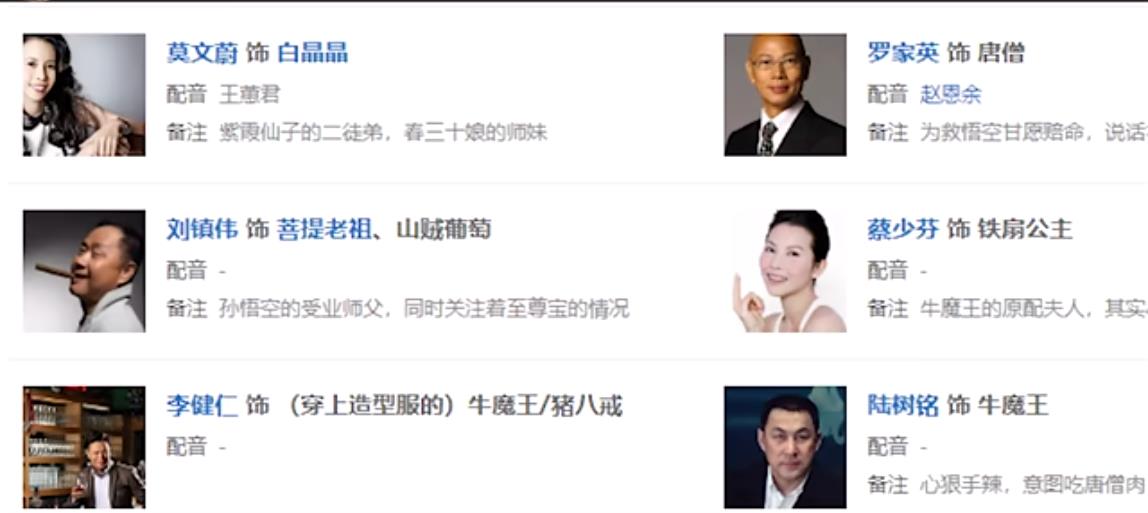The width and height of the screenshot is (1148, 513).
Task: Click the 白晶晶 character link
Action: pos(313,53)
